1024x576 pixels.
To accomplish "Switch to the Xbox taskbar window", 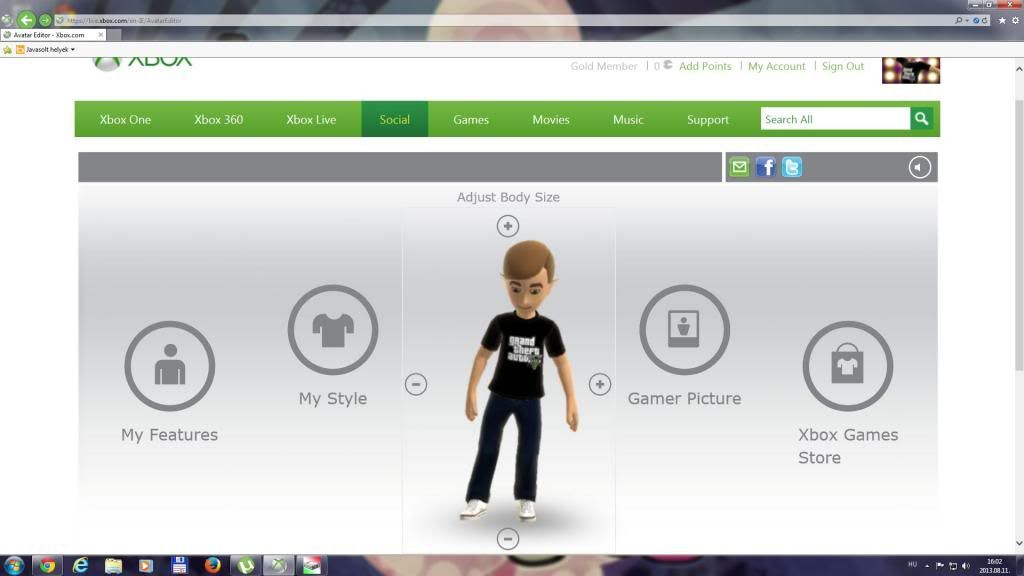I will pyautogui.click(x=278, y=565).
